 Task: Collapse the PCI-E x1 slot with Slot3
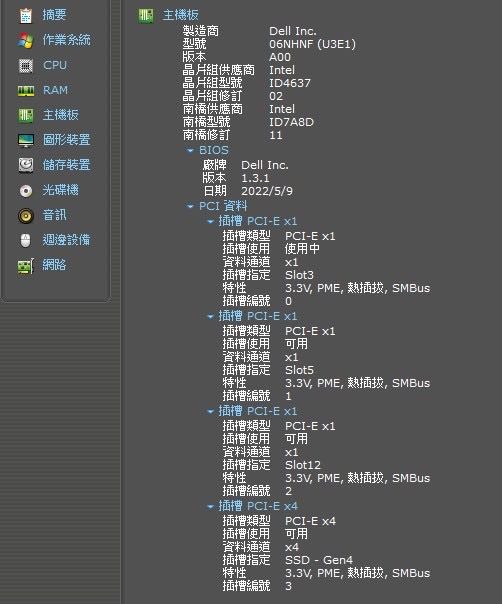(210, 221)
